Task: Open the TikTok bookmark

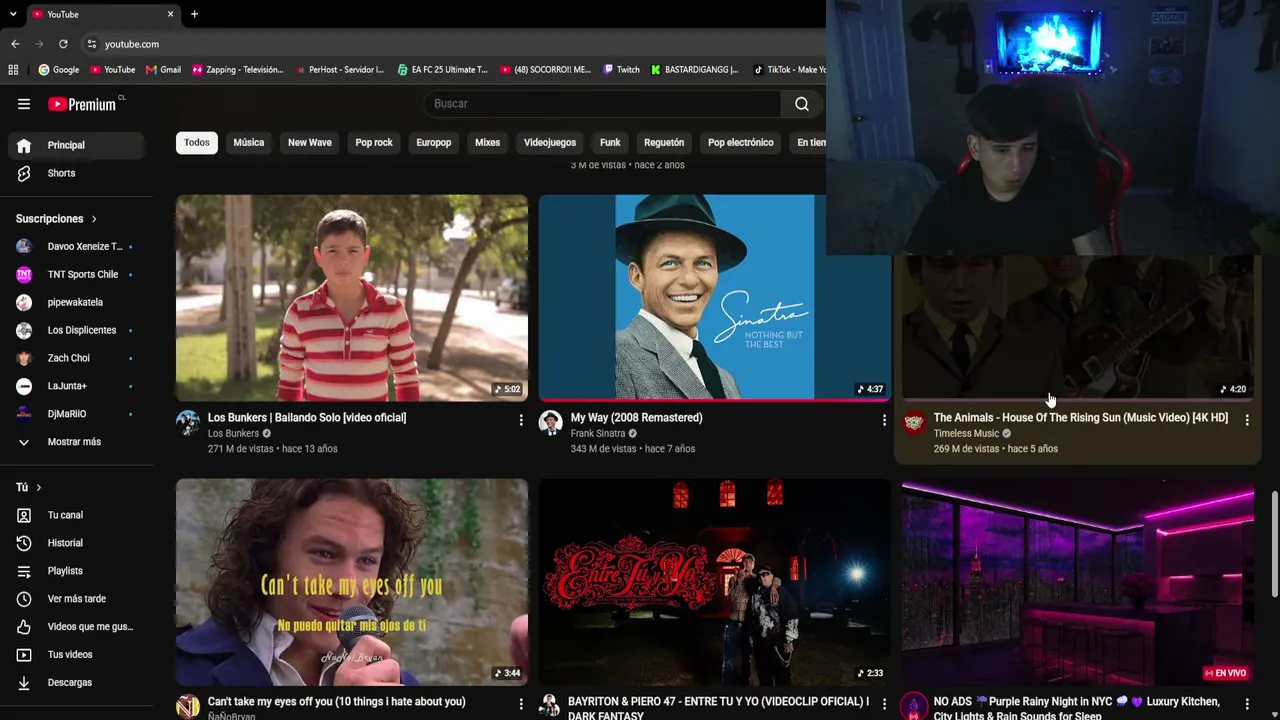Action: [790, 70]
